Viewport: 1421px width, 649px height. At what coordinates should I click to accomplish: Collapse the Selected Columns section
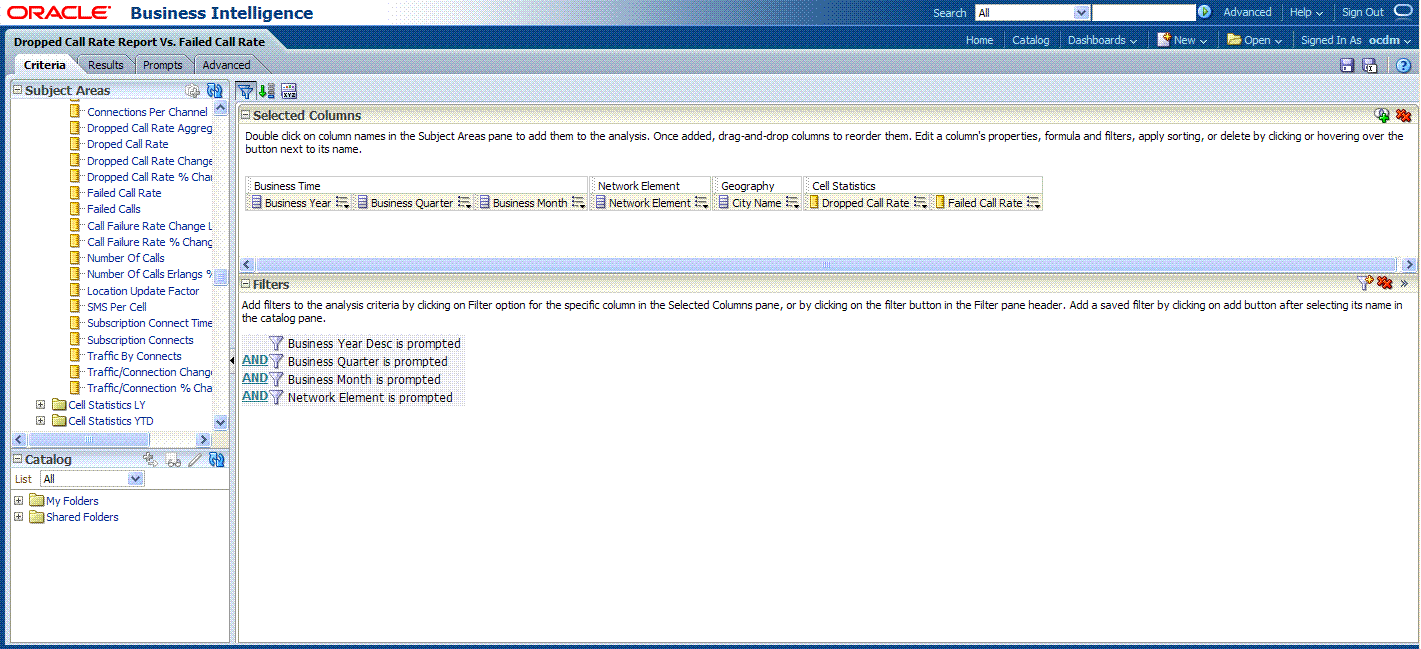(x=246, y=116)
